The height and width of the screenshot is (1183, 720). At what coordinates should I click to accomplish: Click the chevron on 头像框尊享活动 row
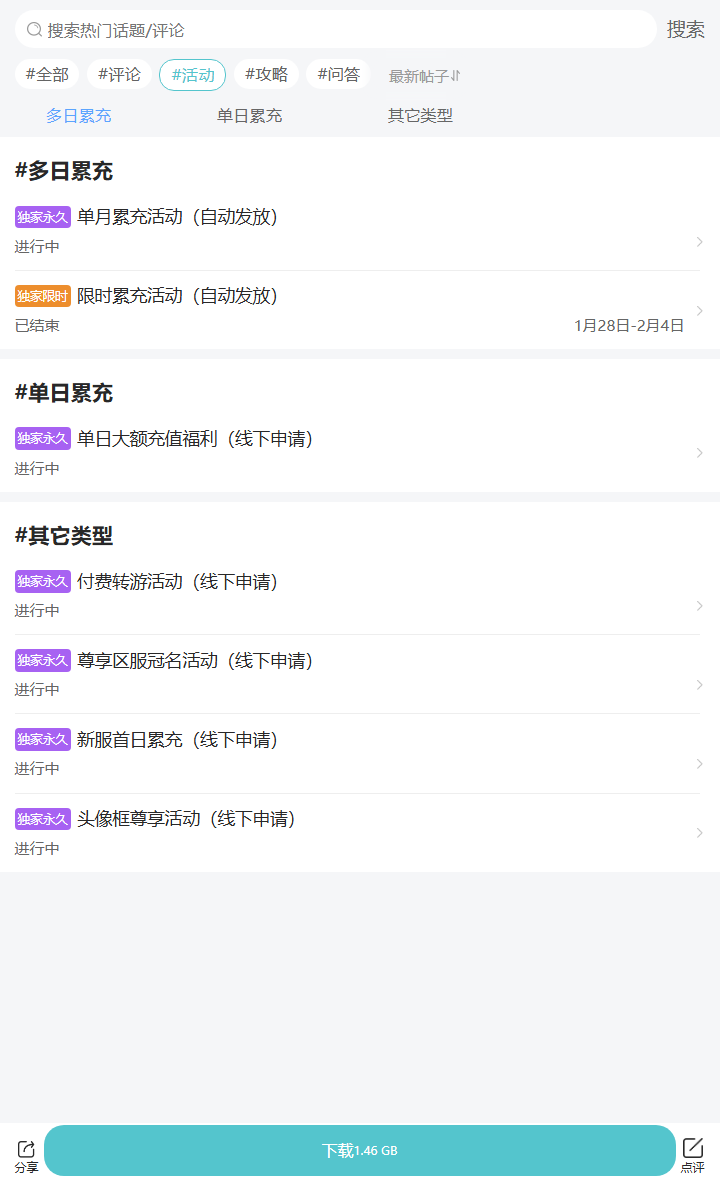point(700,833)
